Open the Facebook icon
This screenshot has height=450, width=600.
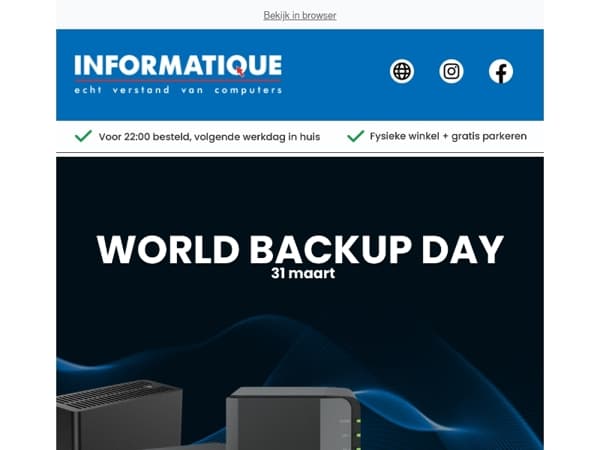click(501, 71)
